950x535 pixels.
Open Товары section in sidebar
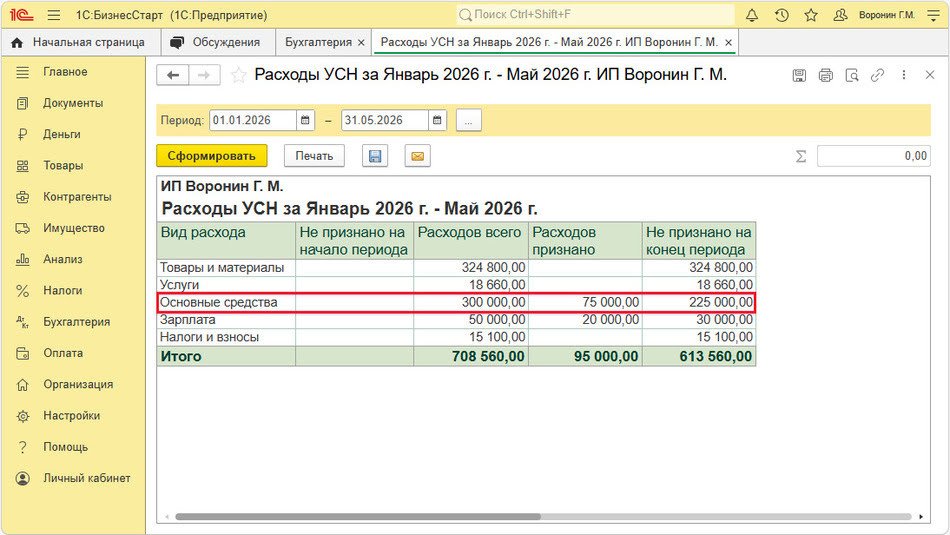63,165
